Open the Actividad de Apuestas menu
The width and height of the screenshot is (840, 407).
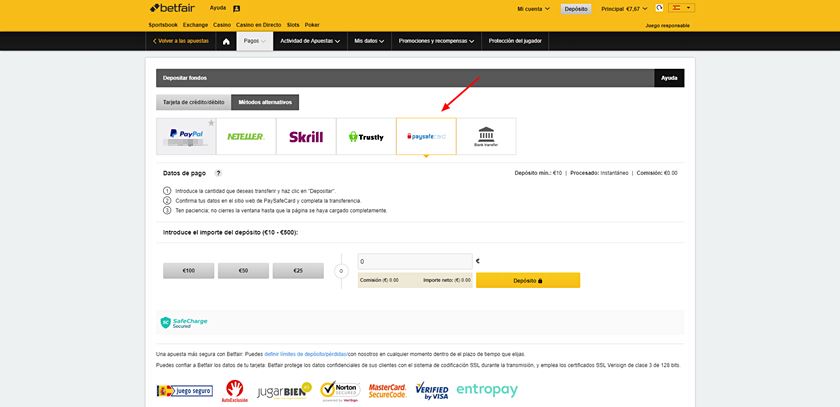310,41
